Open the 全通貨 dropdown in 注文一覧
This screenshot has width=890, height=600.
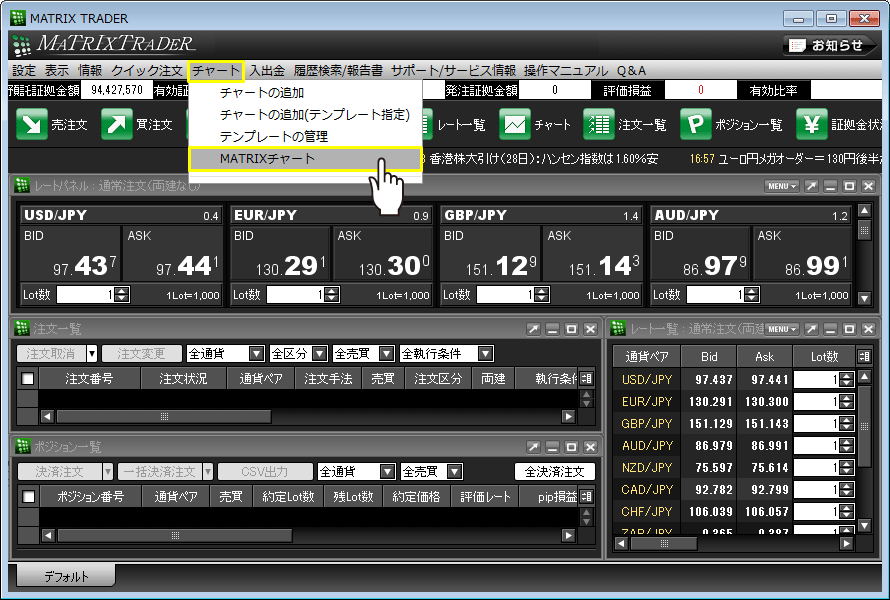click(x=226, y=354)
